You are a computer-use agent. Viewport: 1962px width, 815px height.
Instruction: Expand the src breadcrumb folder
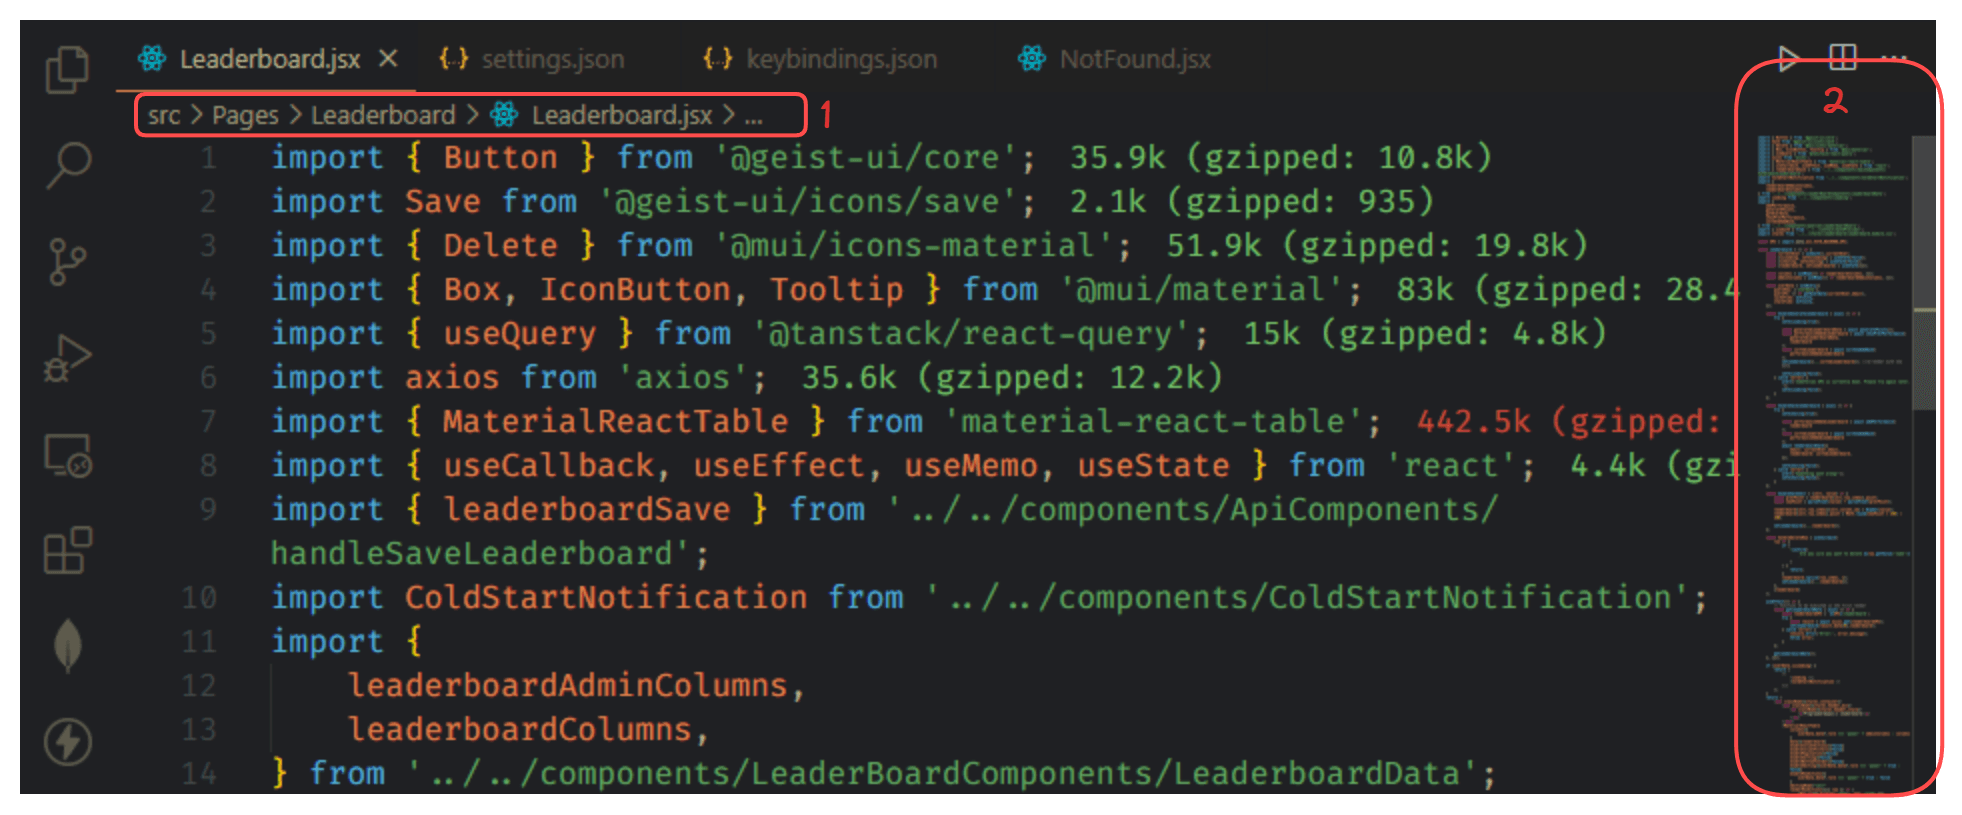point(164,116)
